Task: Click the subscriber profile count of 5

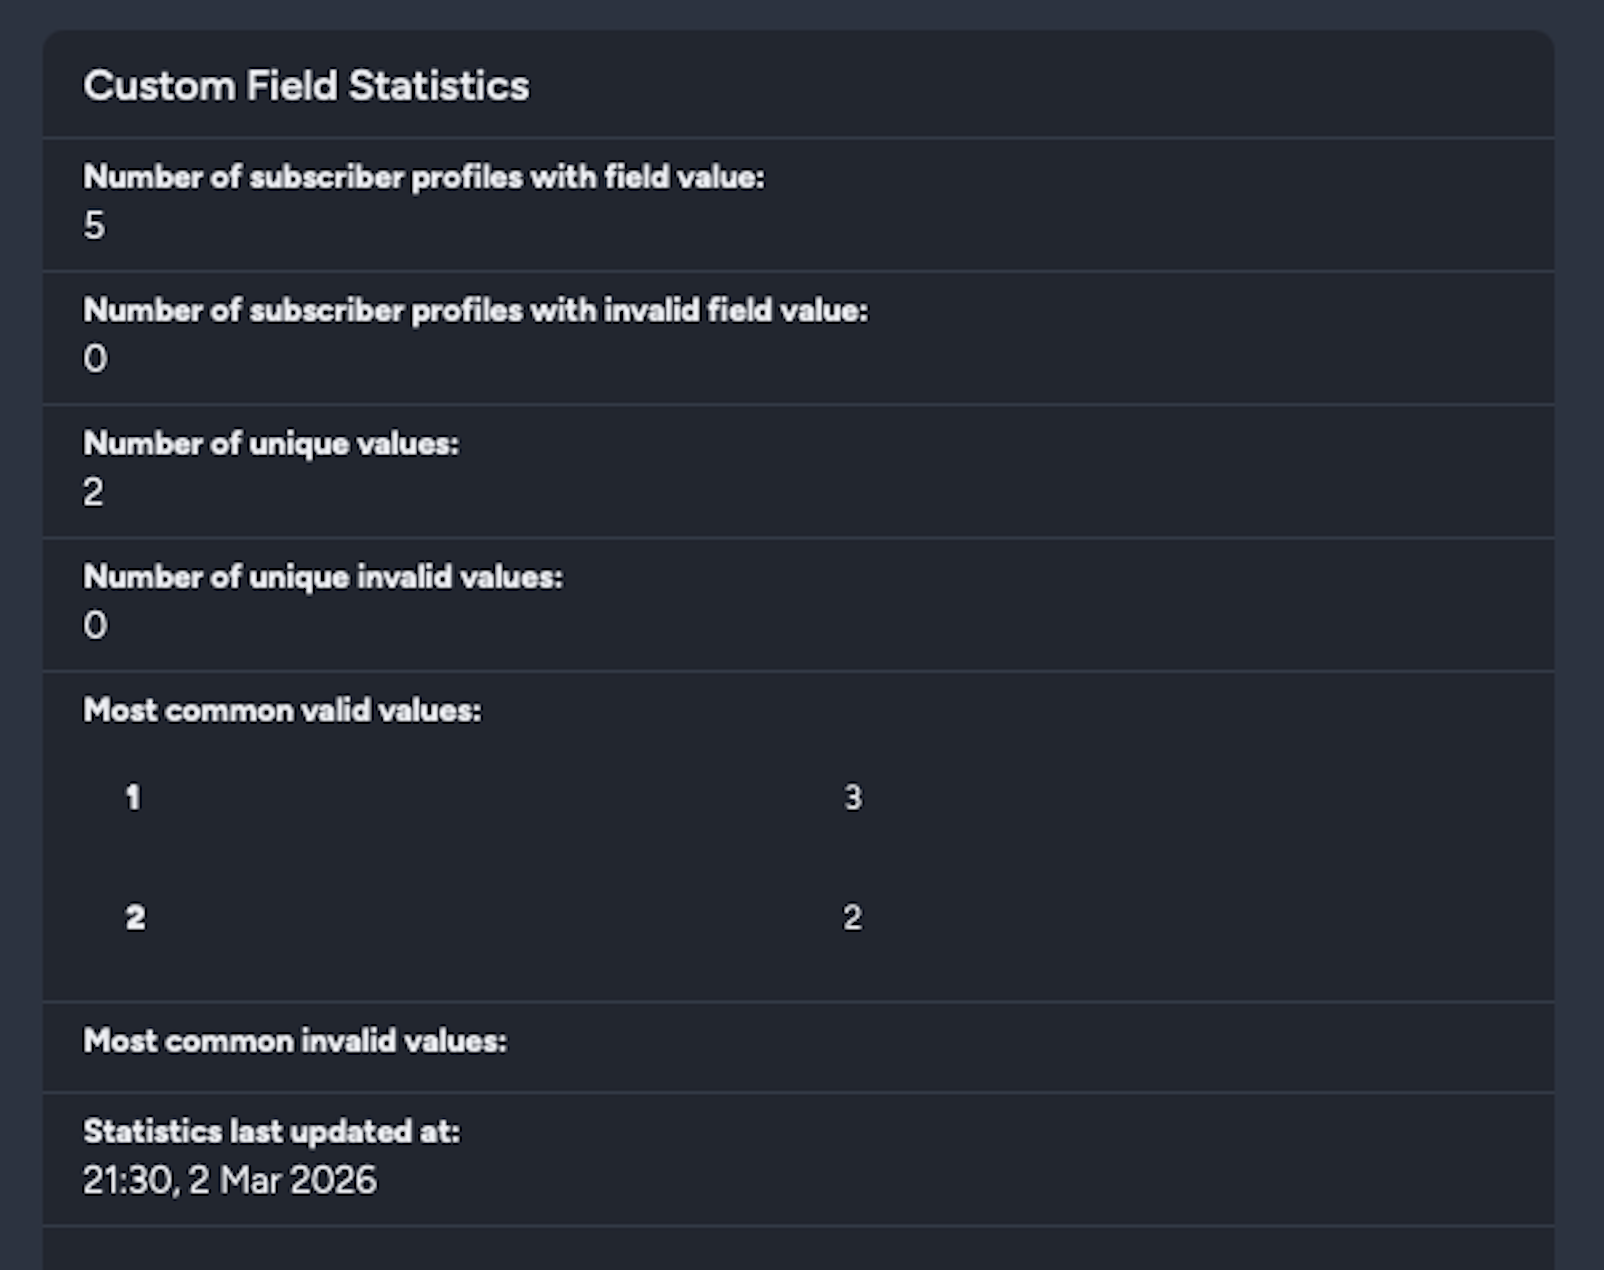Action: (x=94, y=225)
